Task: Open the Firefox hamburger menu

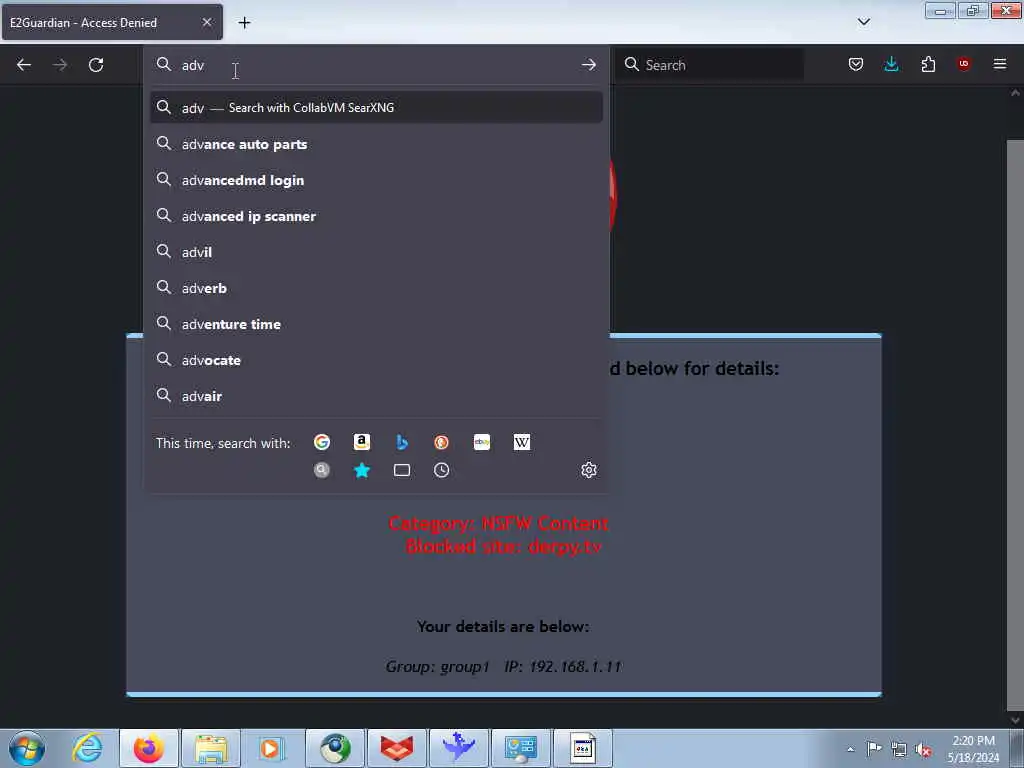Action: point(1000,64)
